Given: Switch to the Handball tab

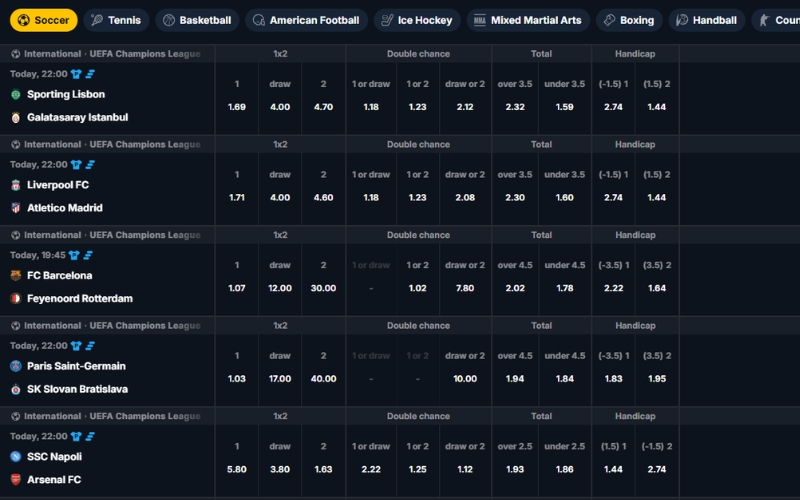Looking at the screenshot, I should (707, 20).
